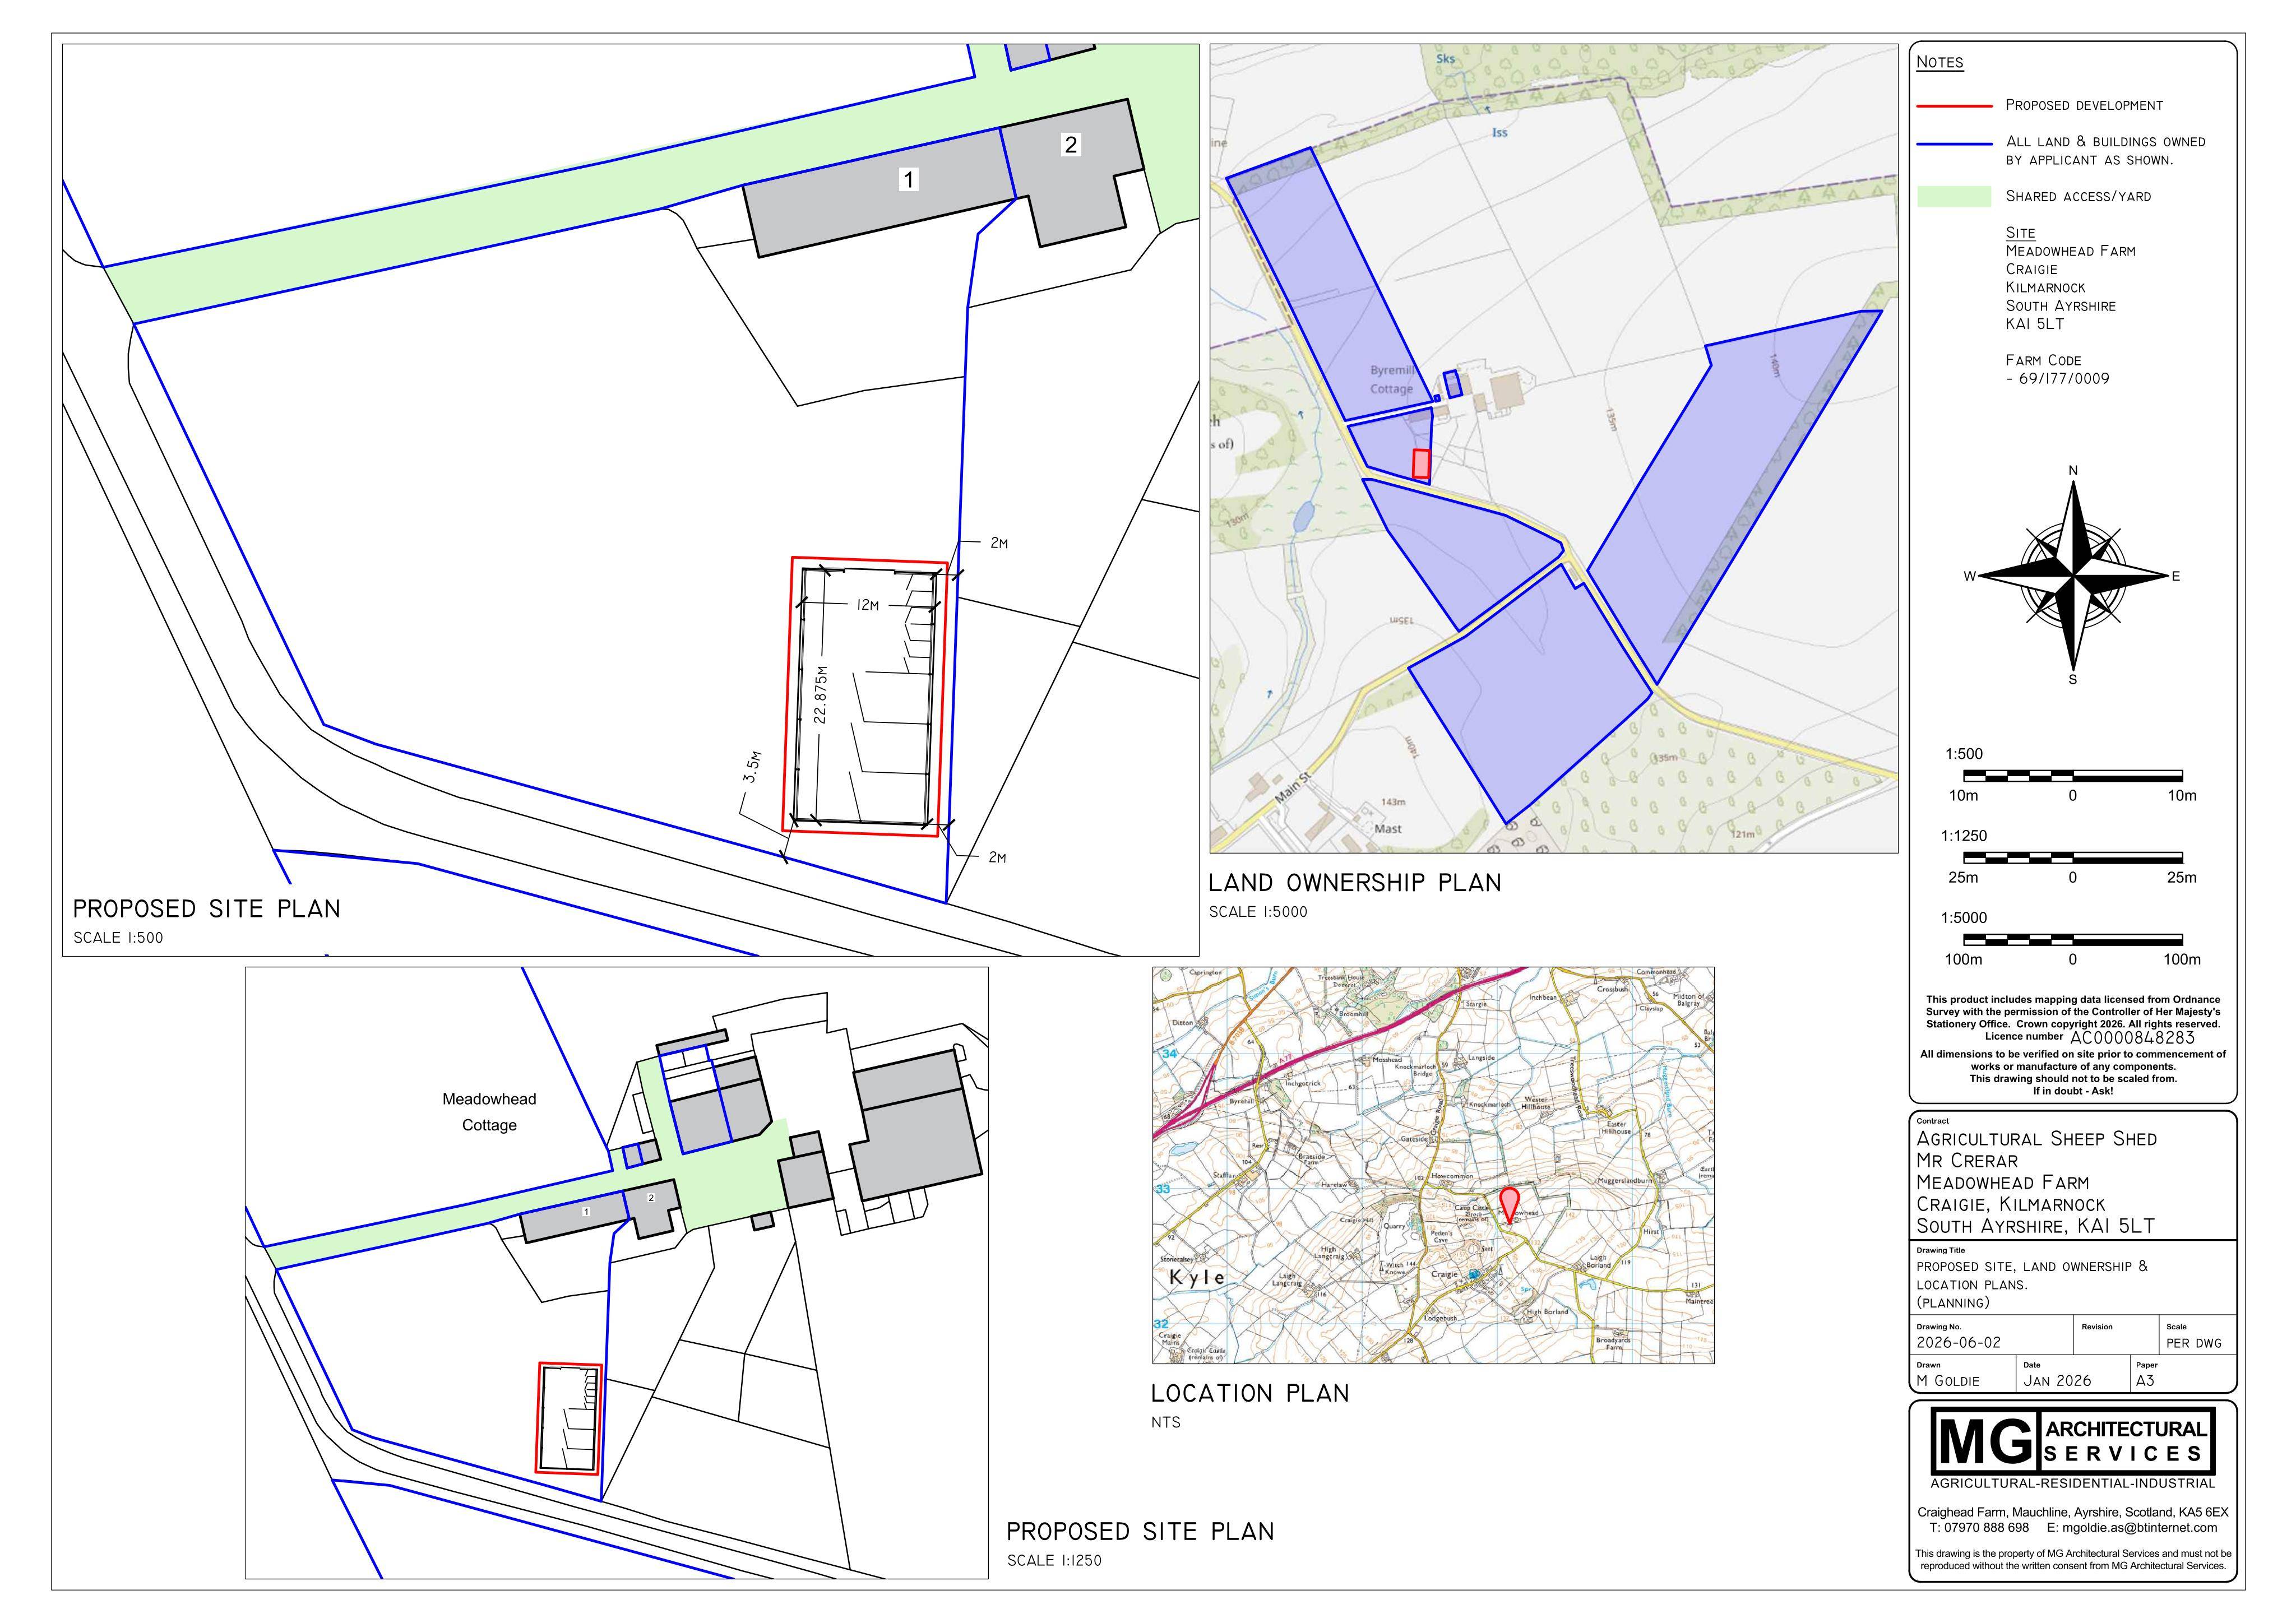
Task: Click building number 2 on 1:500 plan
Action: pos(1071,144)
